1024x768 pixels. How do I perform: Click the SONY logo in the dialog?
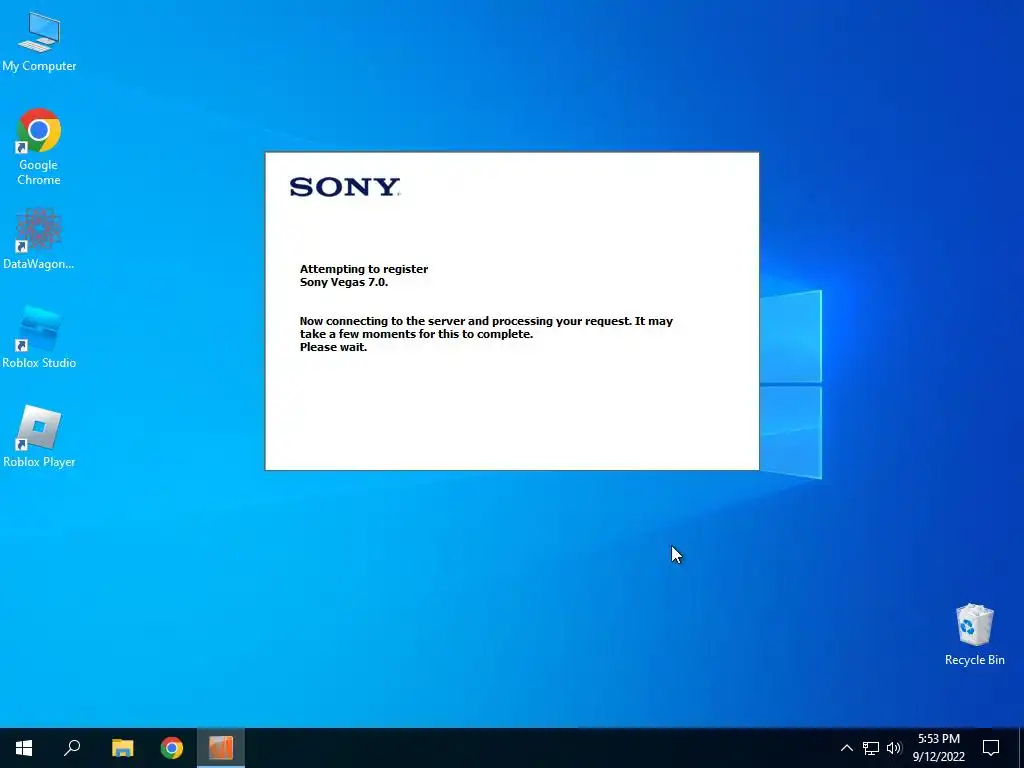(344, 187)
